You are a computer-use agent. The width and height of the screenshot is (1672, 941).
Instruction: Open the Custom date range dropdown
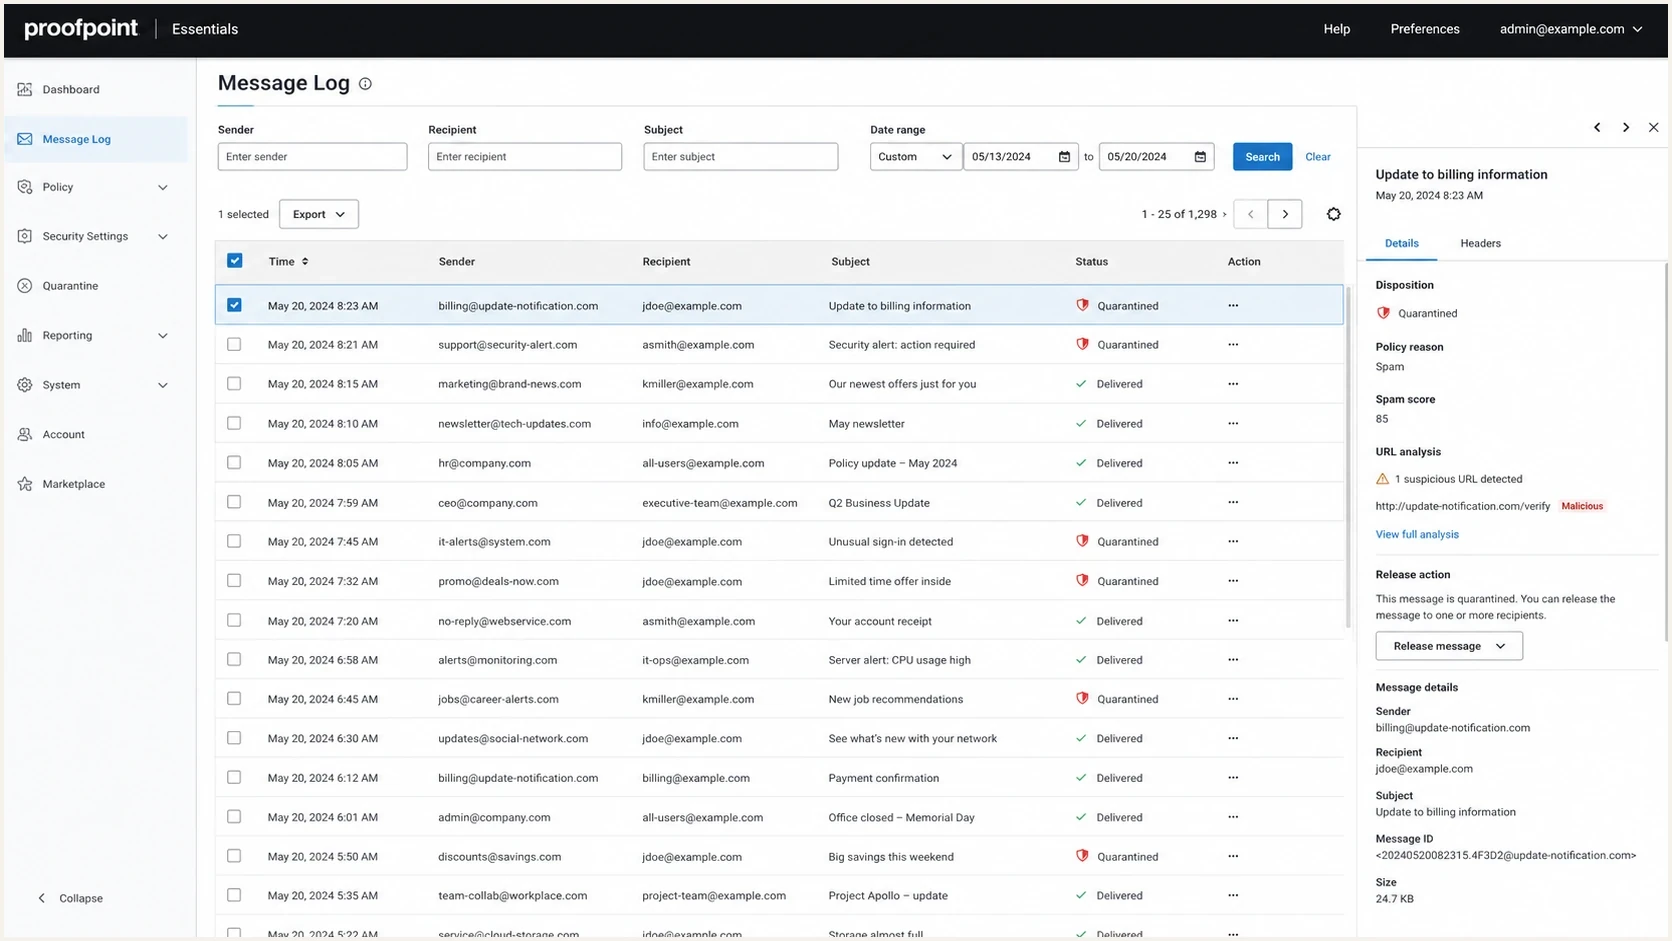point(915,157)
